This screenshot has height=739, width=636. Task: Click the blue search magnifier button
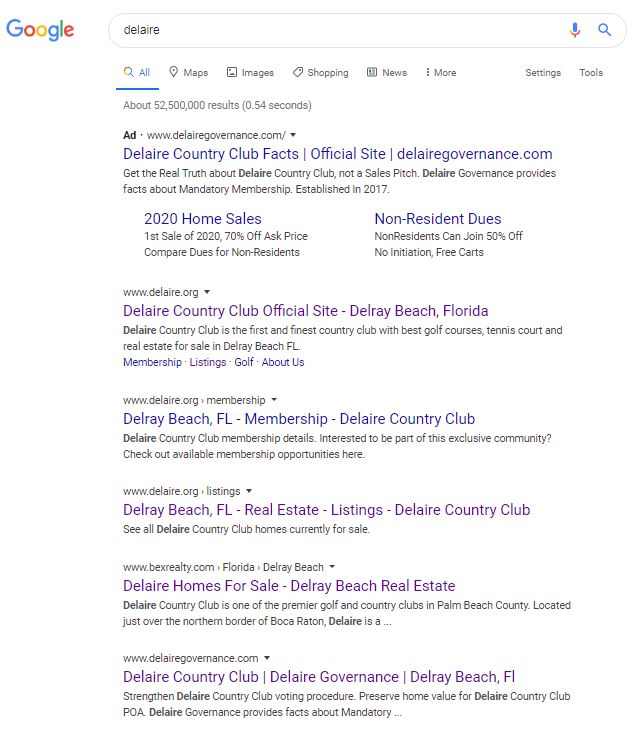pyautogui.click(x=604, y=30)
